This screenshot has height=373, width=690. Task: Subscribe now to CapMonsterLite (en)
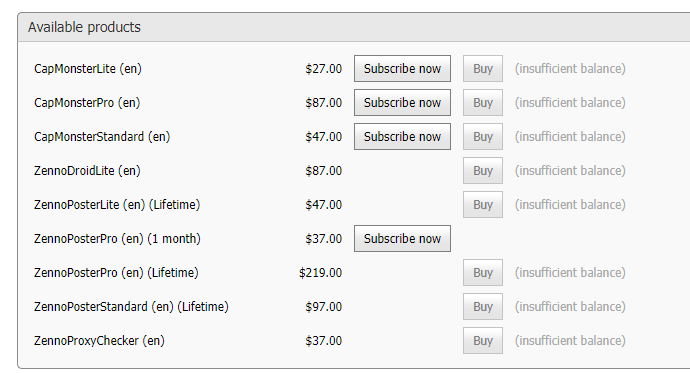point(402,69)
